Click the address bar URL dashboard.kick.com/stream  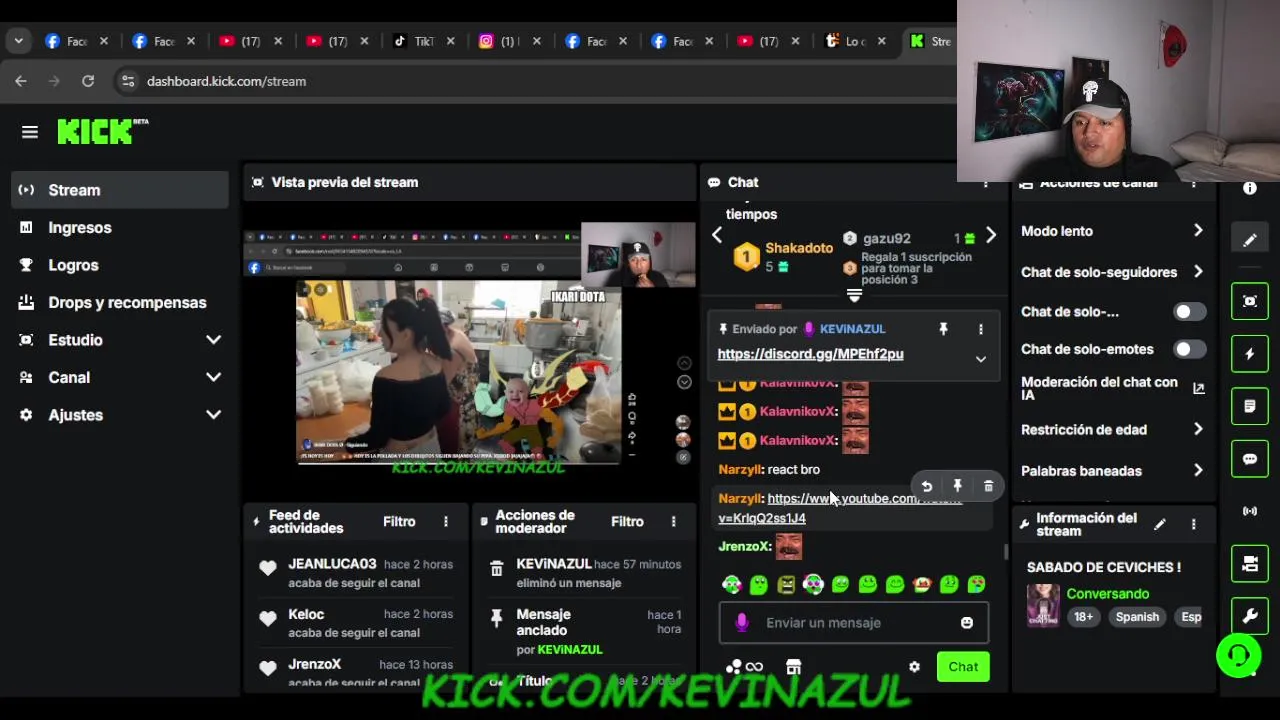click(226, 81)
